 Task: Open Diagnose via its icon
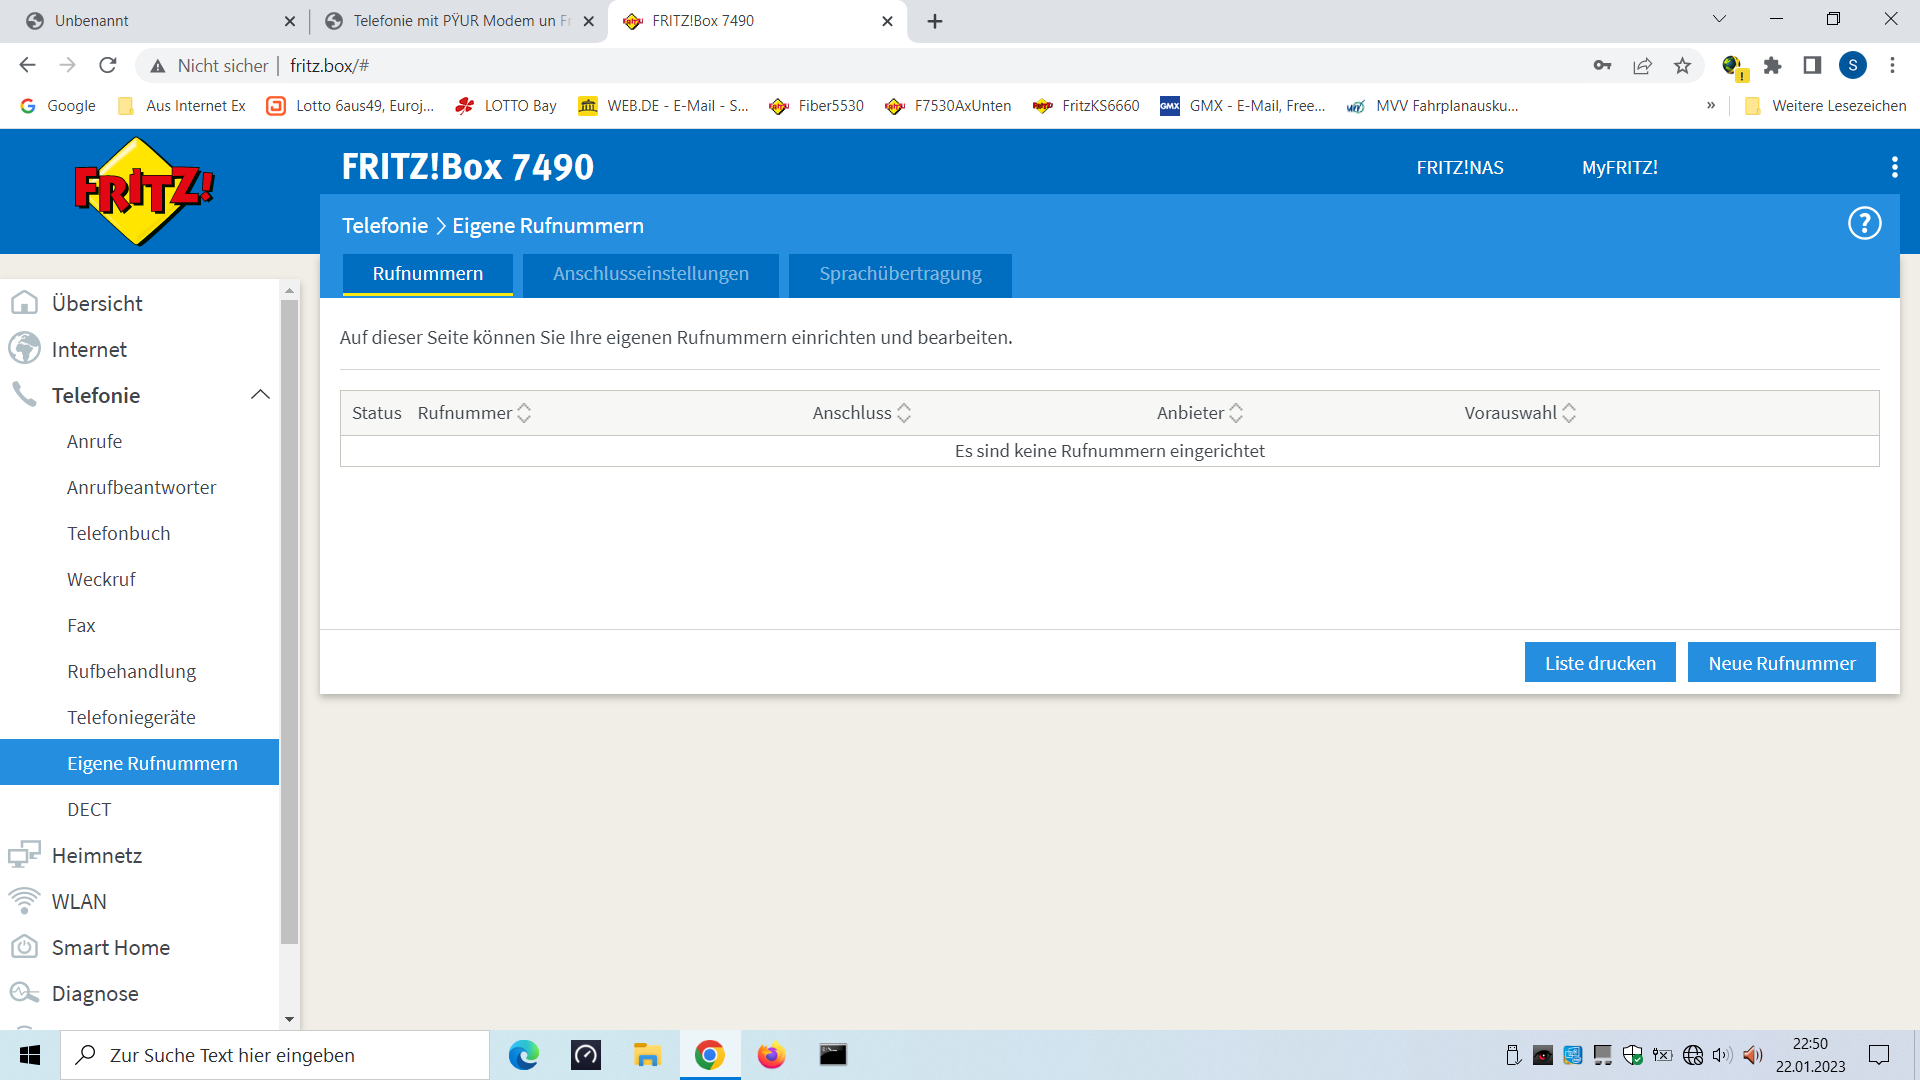click(24, 993)
